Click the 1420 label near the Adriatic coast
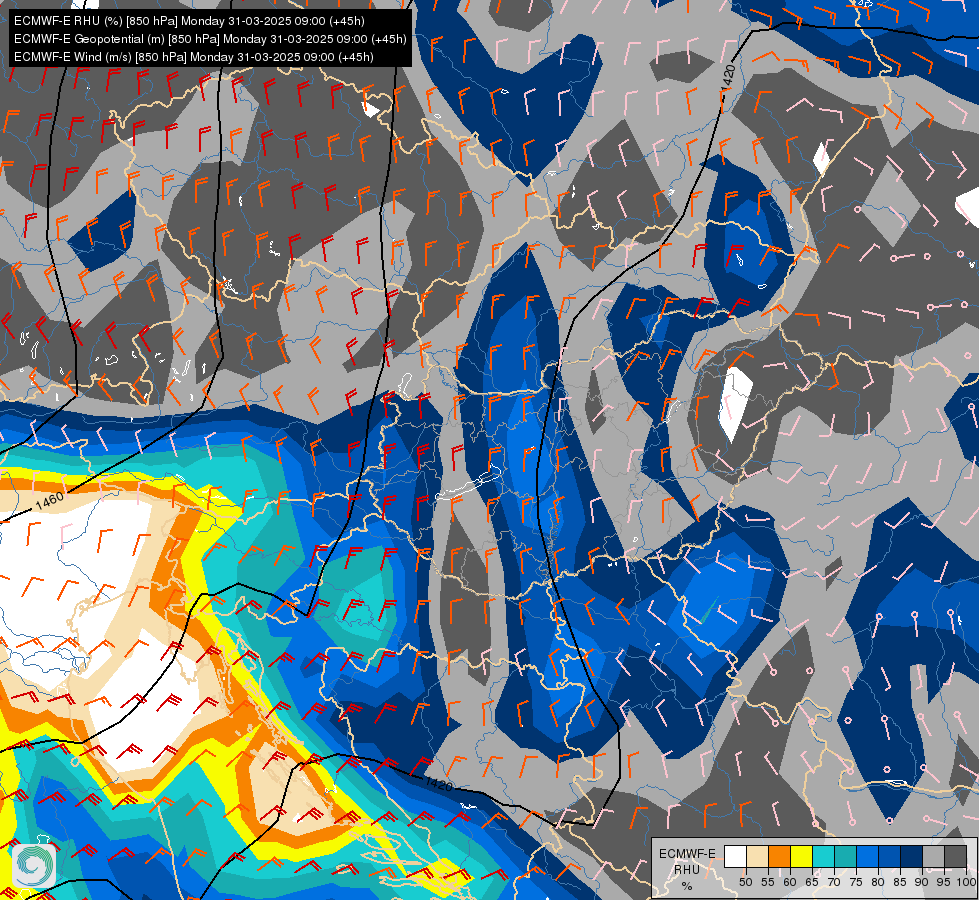This screenshot has height=900, width=979. pos(439,783)
